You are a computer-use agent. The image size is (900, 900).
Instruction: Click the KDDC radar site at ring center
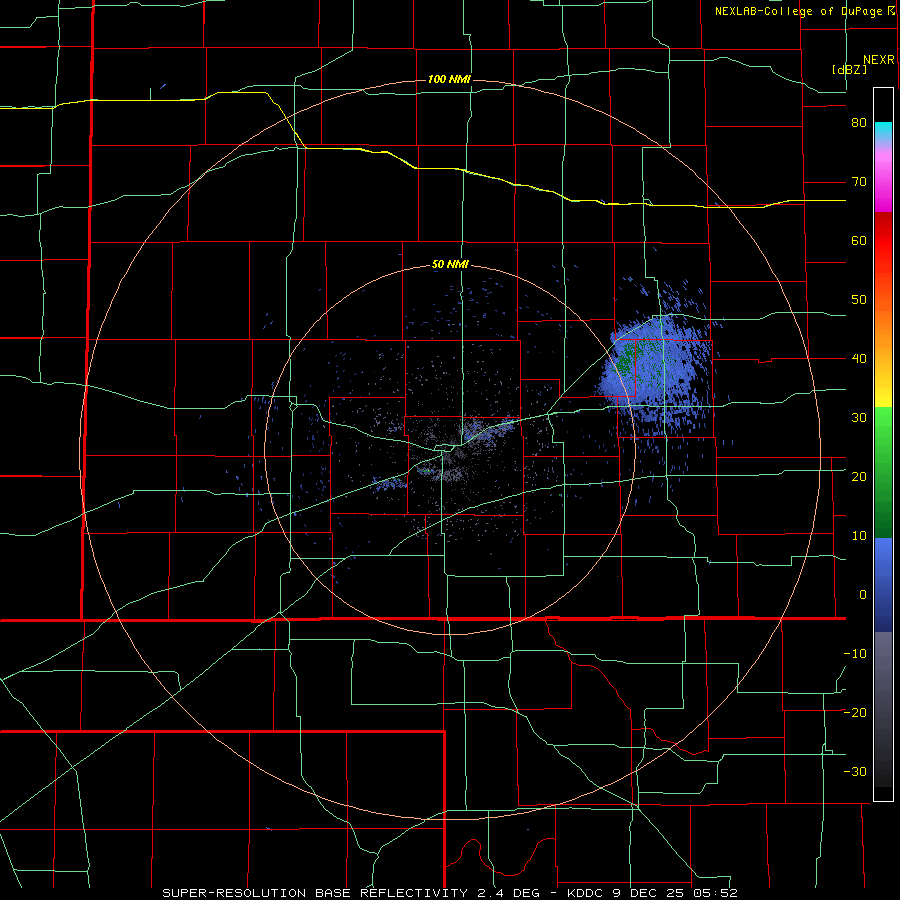[x=451, y=449]
